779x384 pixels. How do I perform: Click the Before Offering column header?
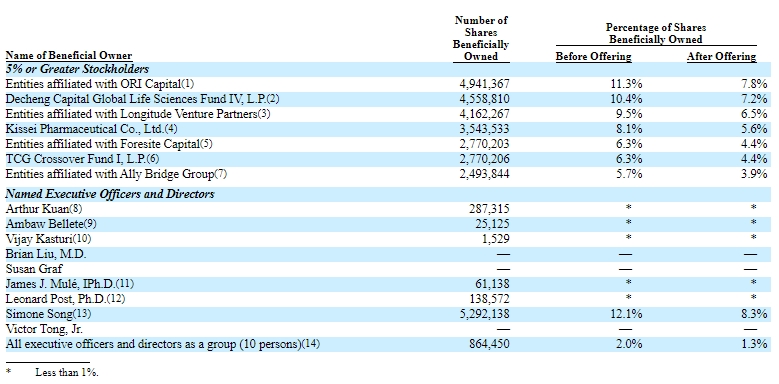click(593, 56)
